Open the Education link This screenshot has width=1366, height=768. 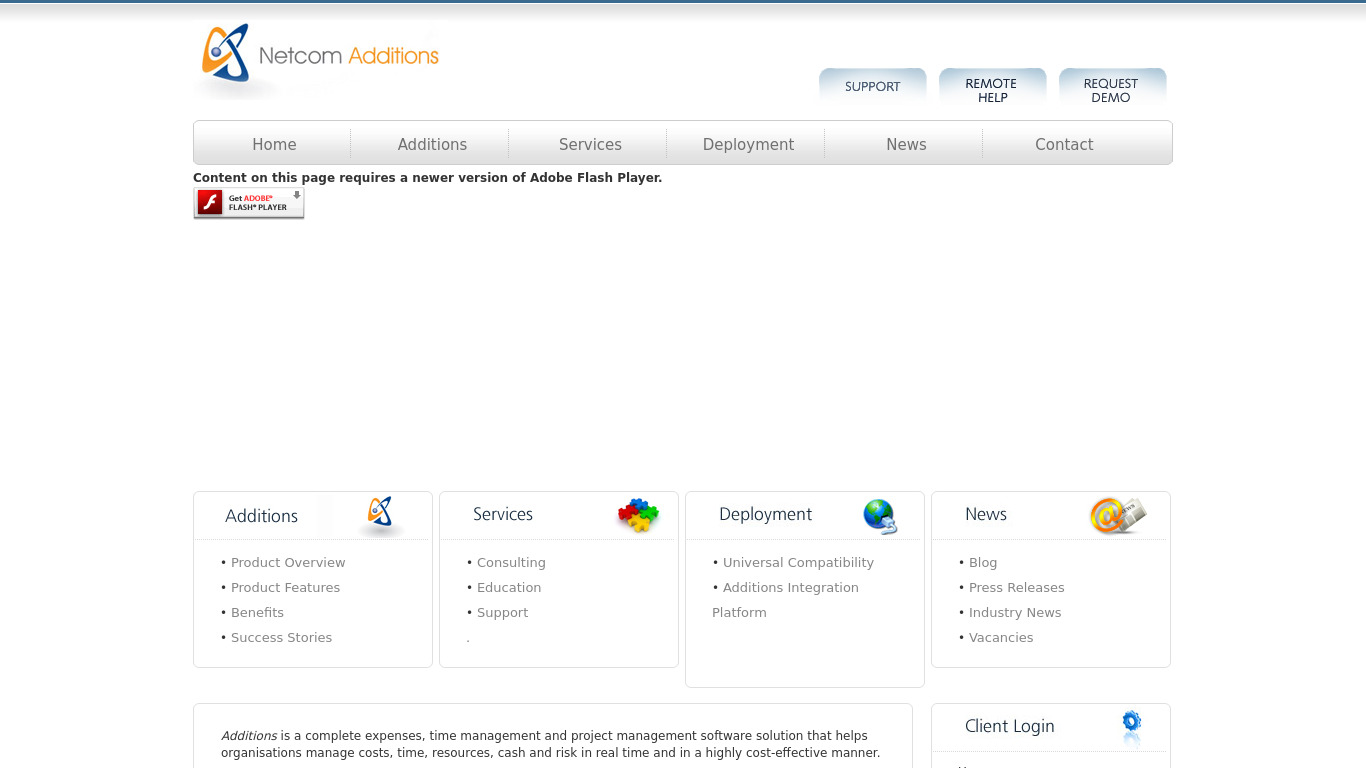[509, 587]
